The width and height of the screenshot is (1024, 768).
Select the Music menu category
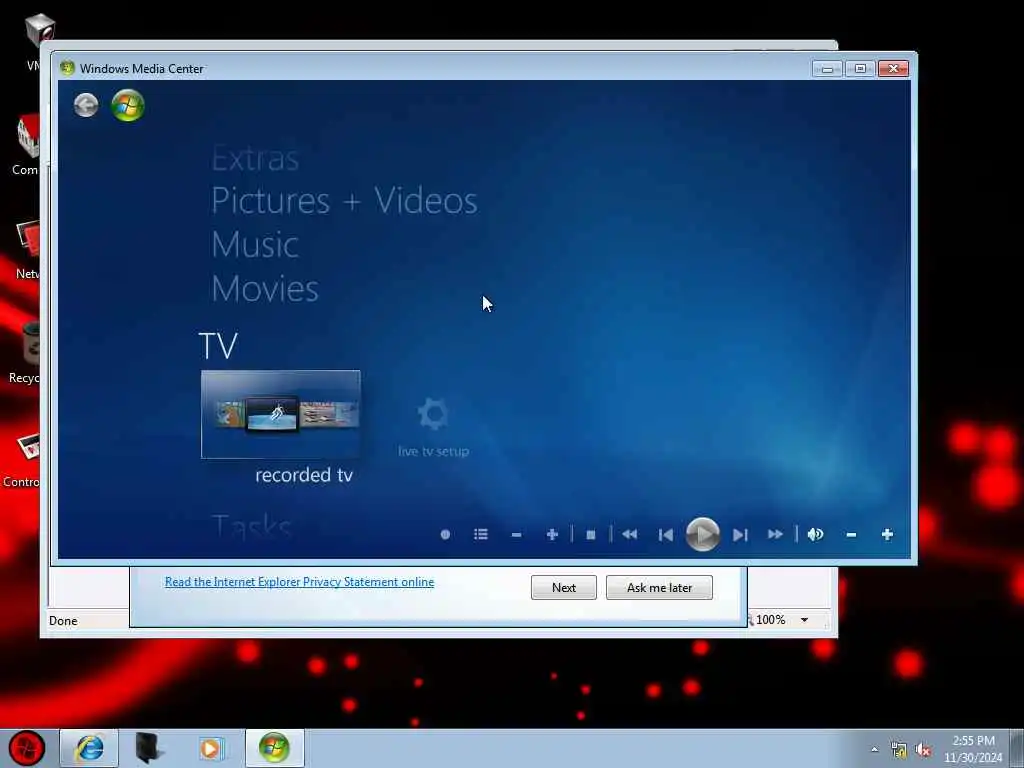(x=255, y=245)
